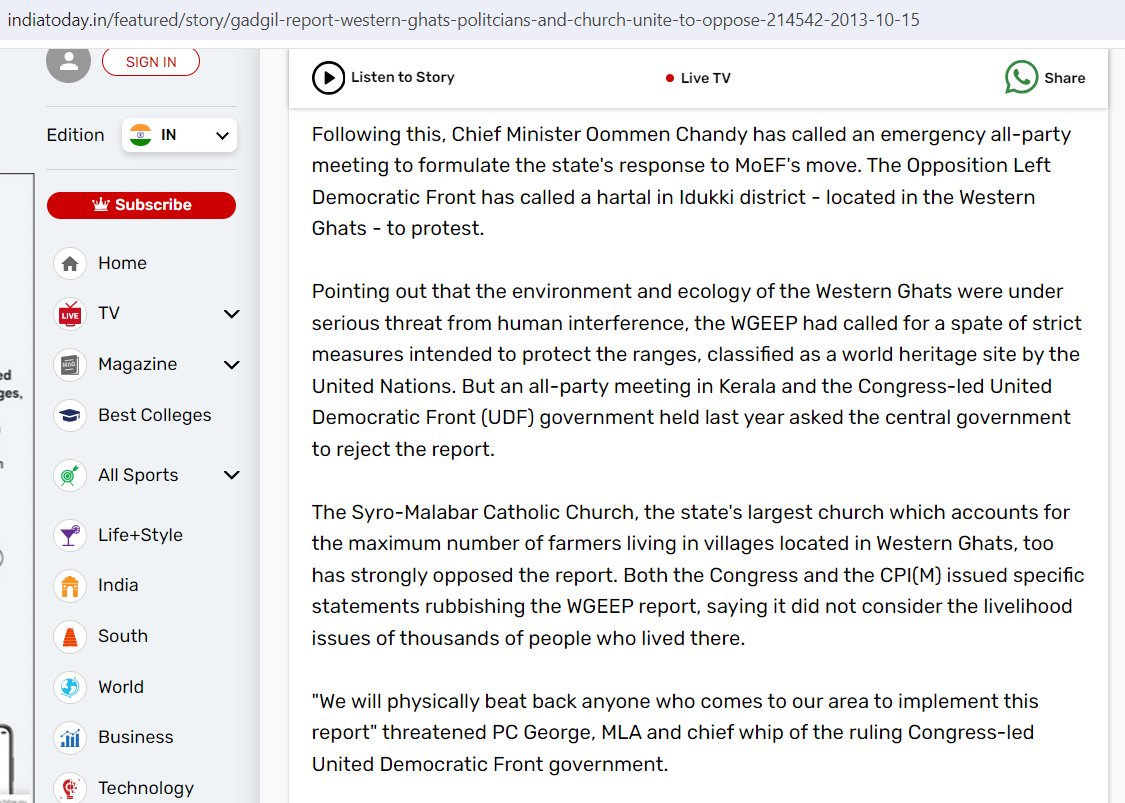Click the Magazine icon in sidebar
Image resolution: width=1125 pixels, height=803 pixels.
point(70,365)
